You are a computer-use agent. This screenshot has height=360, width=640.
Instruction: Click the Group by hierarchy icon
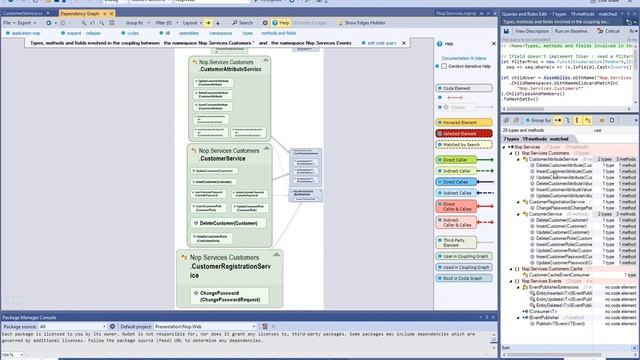click(x=568, y=120)
